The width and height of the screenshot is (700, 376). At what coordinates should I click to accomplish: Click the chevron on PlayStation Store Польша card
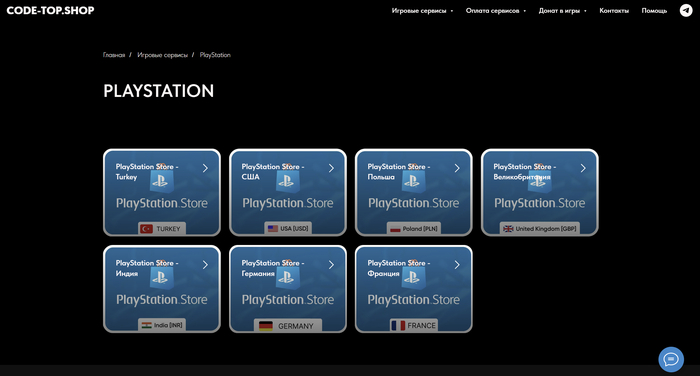[457, 168]
